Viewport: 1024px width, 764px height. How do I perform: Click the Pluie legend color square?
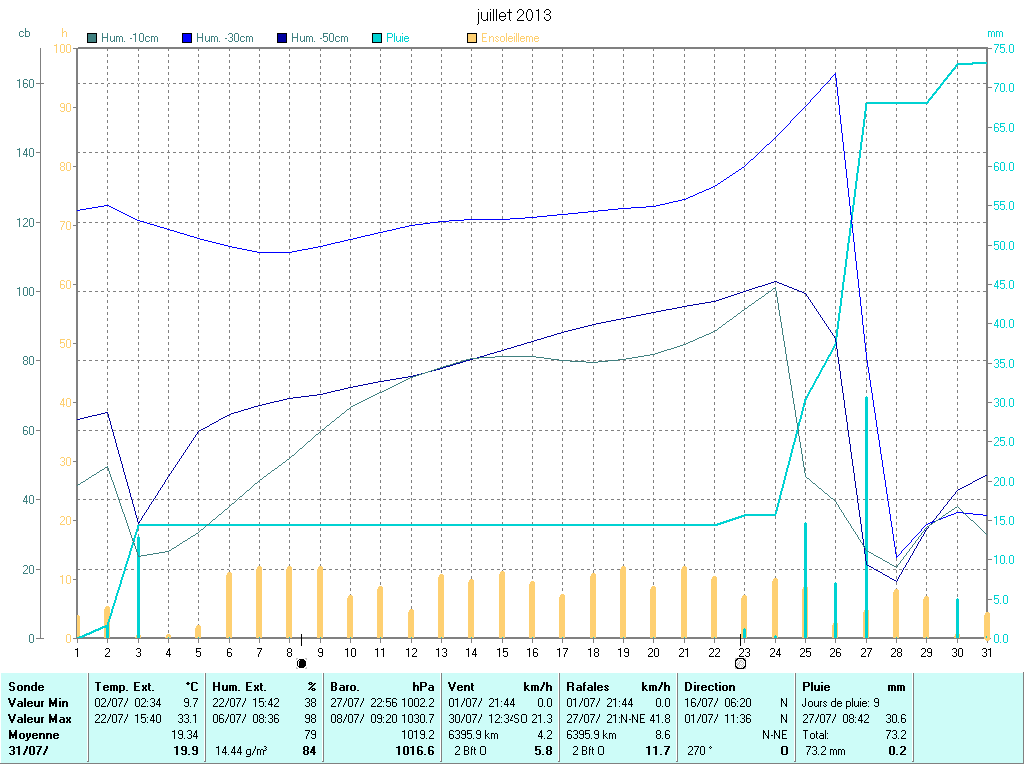[377, 38]
